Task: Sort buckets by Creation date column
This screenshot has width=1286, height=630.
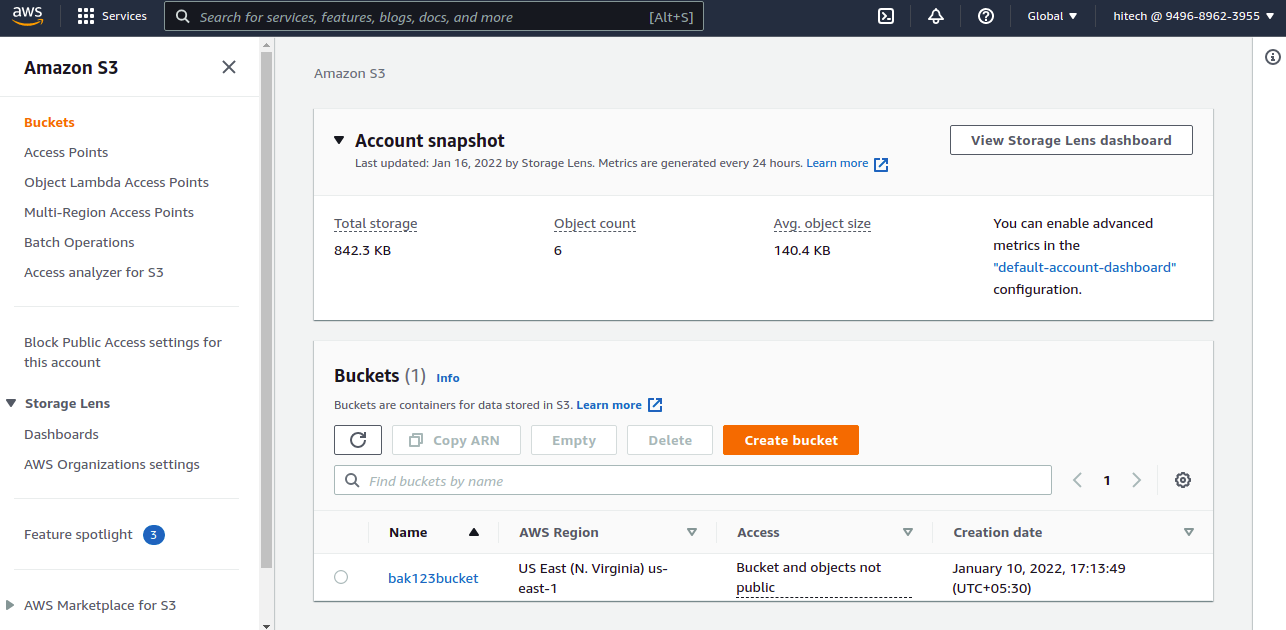Action: [x=1189, y=532]
